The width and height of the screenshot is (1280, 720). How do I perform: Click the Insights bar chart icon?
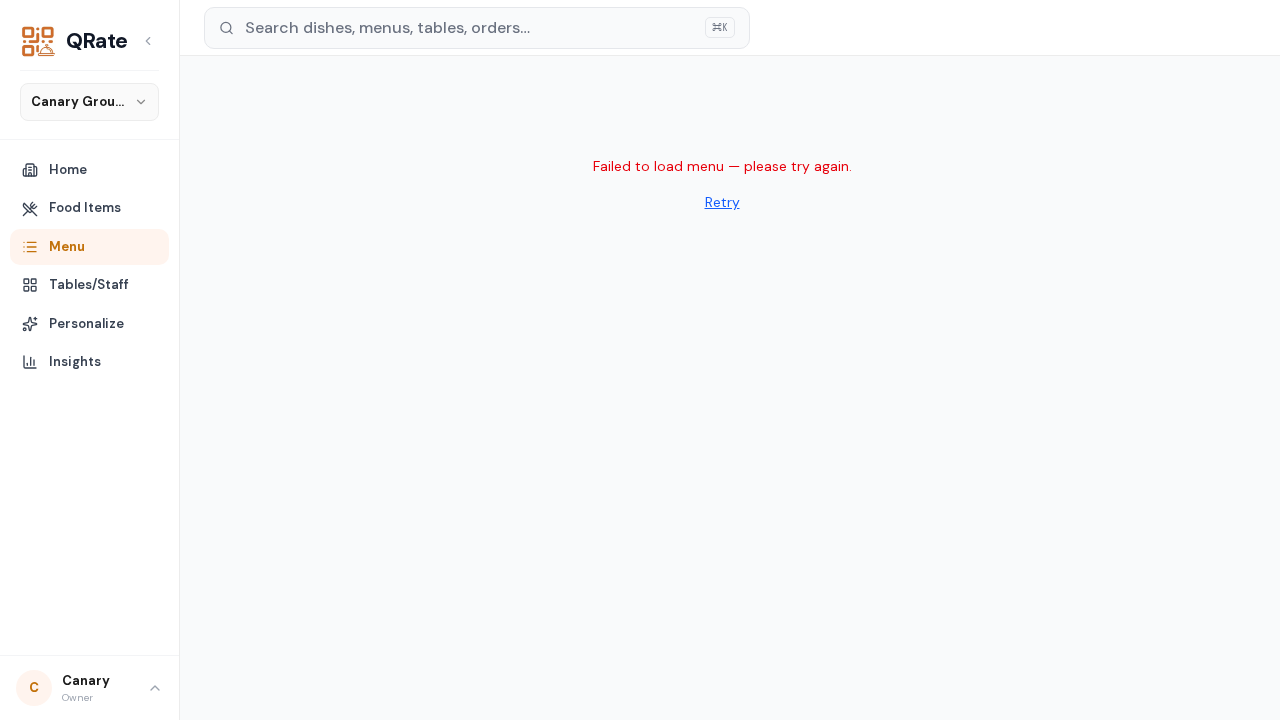(x=30, y=362)
